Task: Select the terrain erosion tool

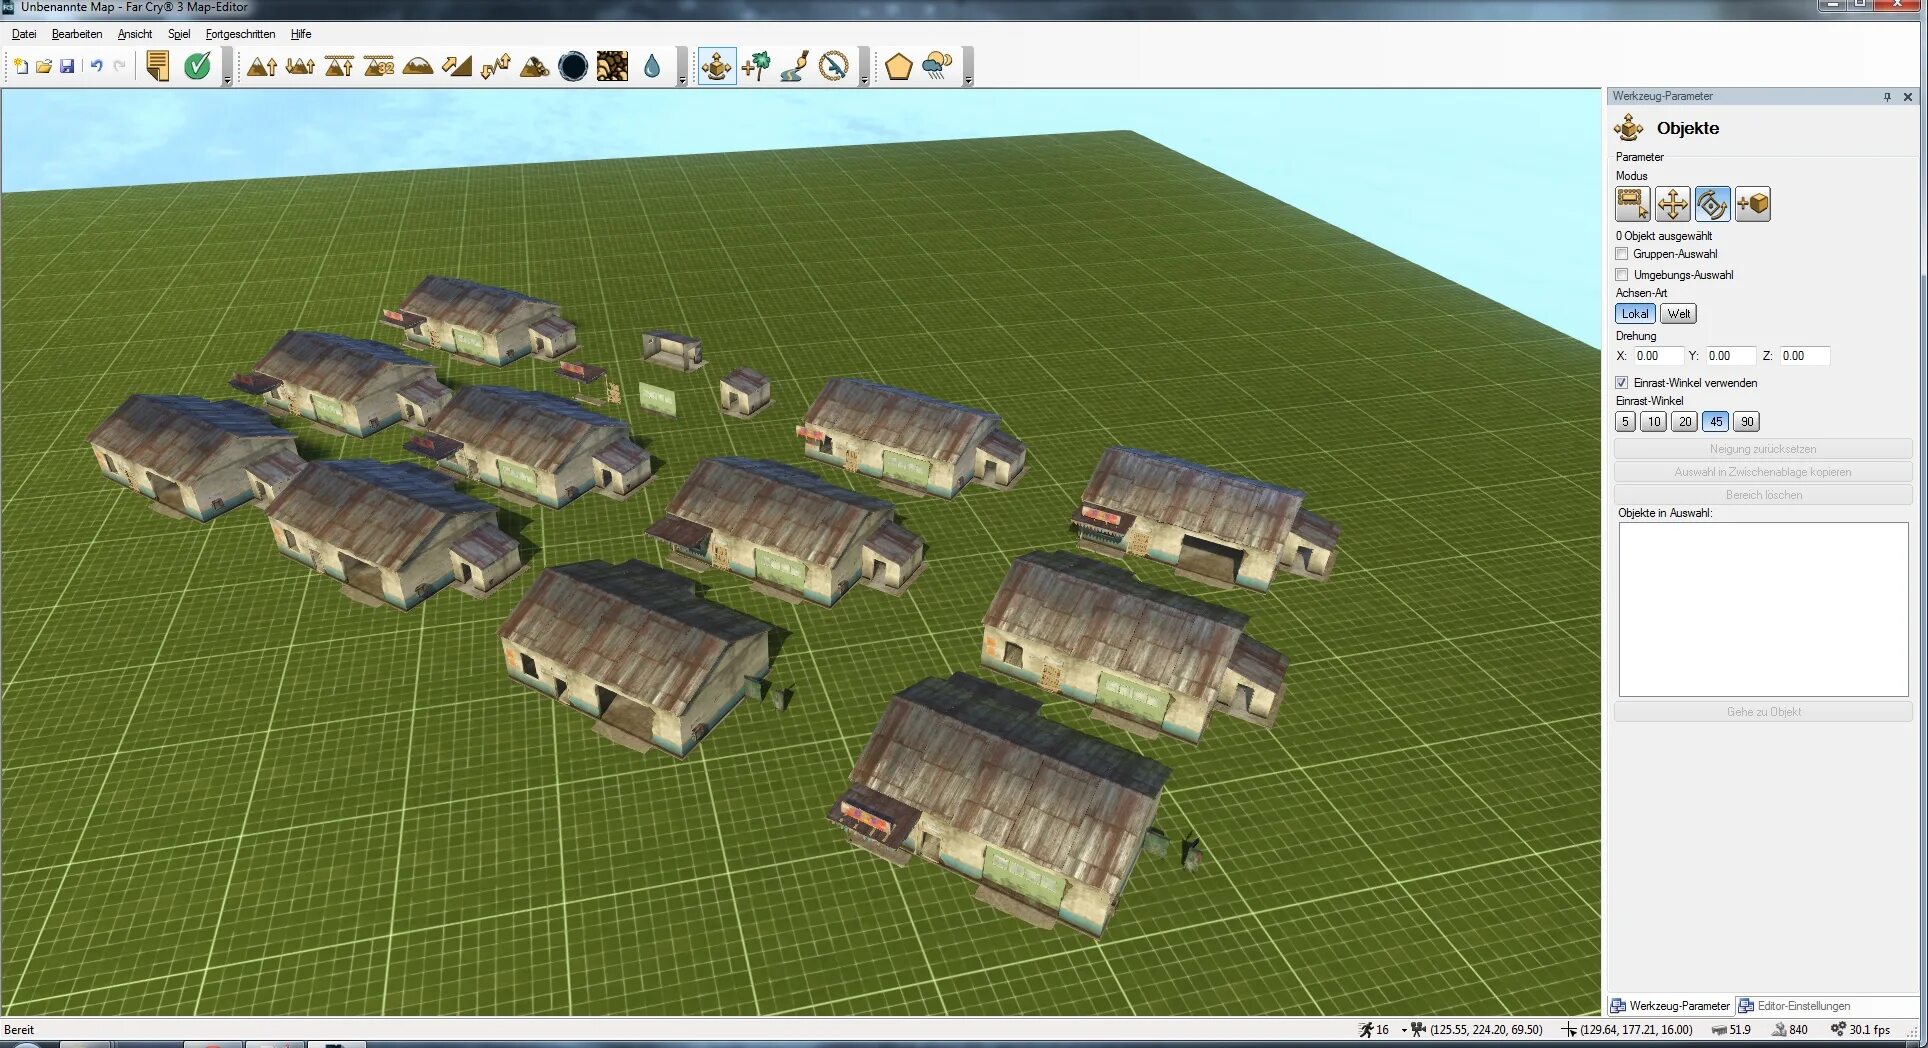Action: tap(534, 66)
